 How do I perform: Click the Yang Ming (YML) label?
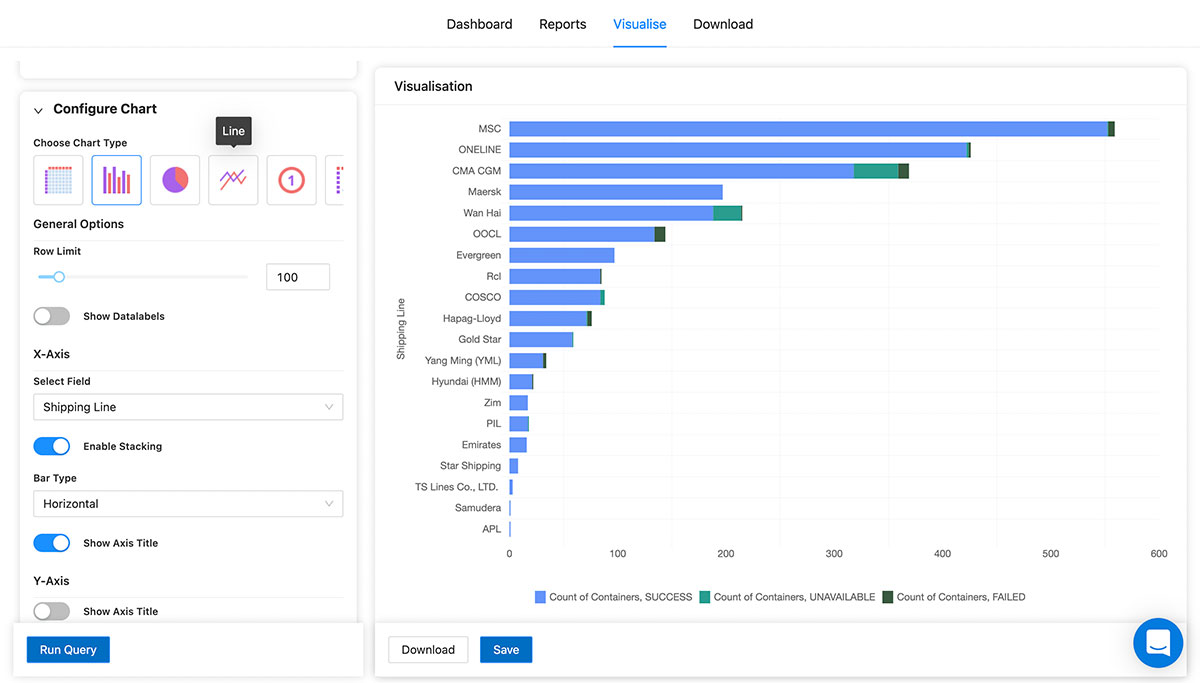[463, 360]
